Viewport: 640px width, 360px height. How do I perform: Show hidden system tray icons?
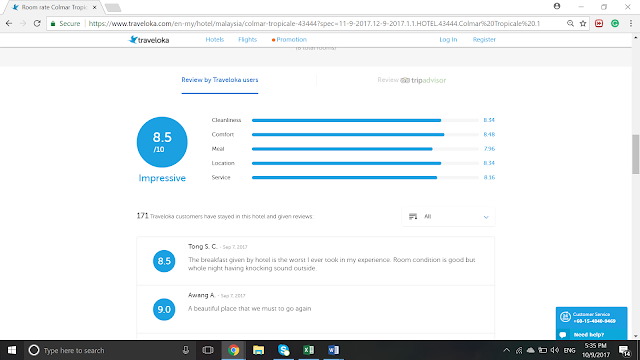pos(507,350)
